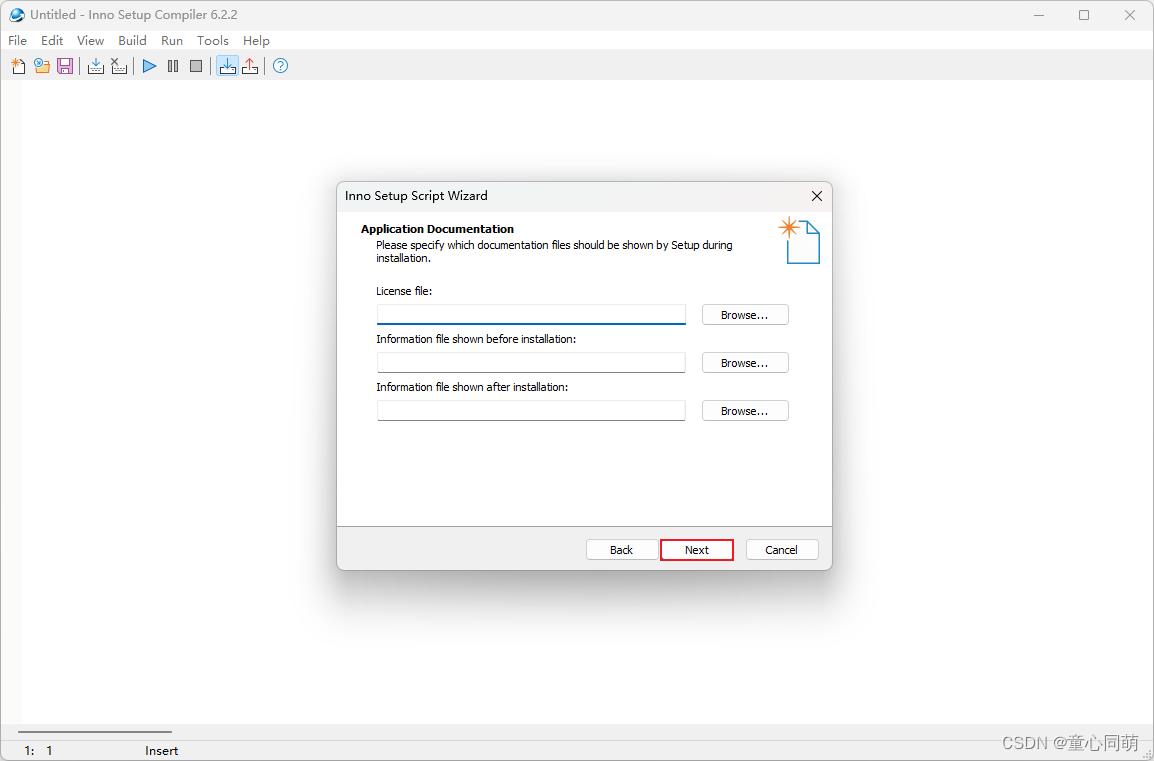Viewport: 1154px width, 761px height.
Task: Open the Edit menu
Action: coord(52,40)
